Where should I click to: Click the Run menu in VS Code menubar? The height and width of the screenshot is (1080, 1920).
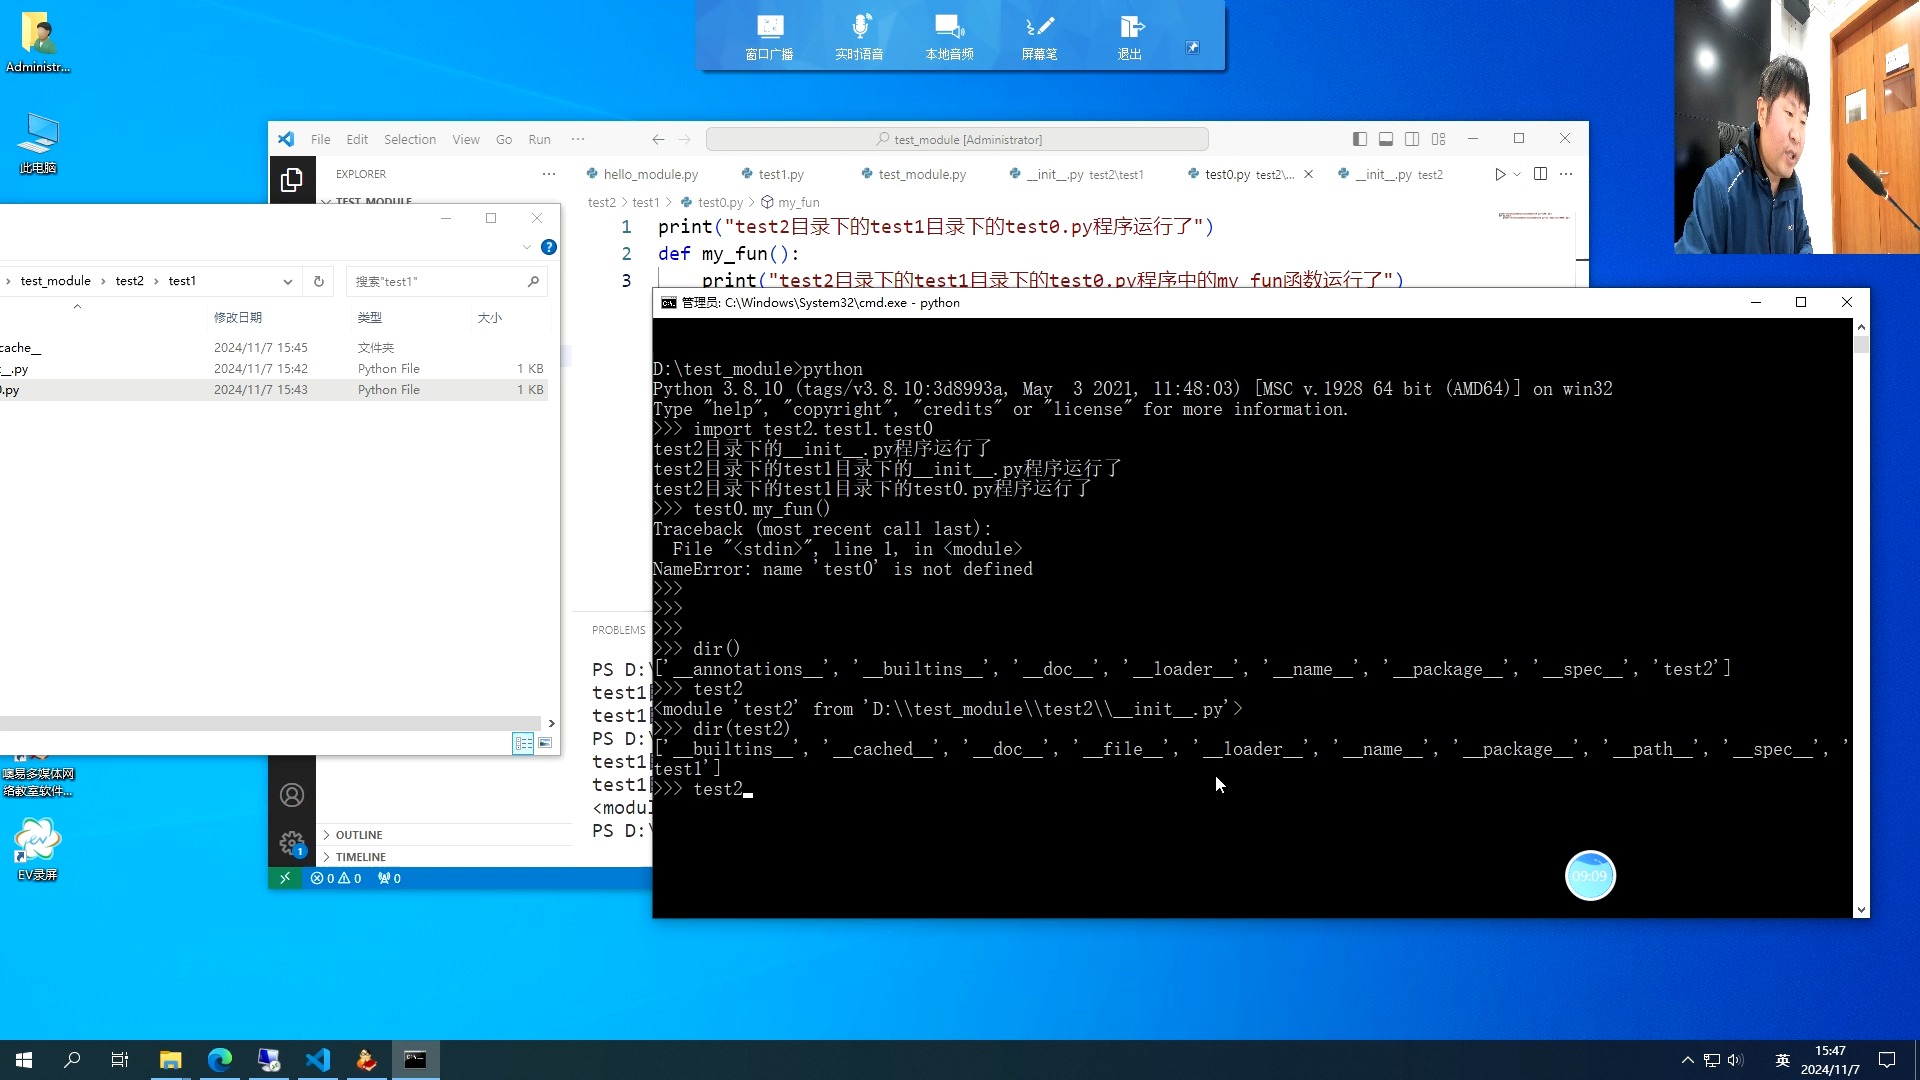click(538, 138)
